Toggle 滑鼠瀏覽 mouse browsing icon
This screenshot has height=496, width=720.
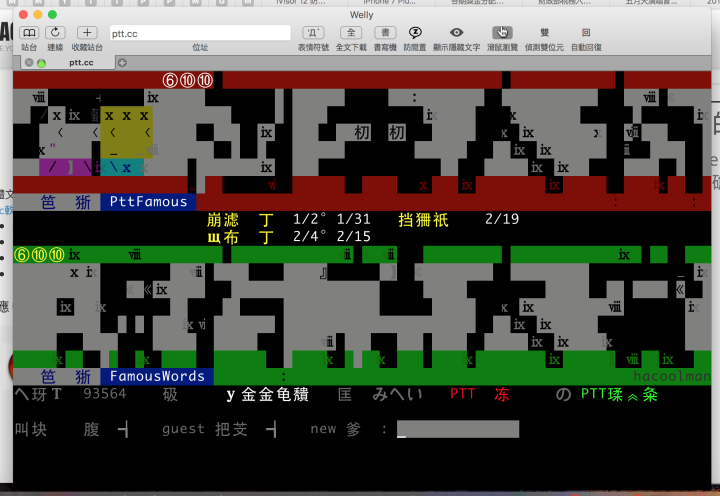[502, 33]
